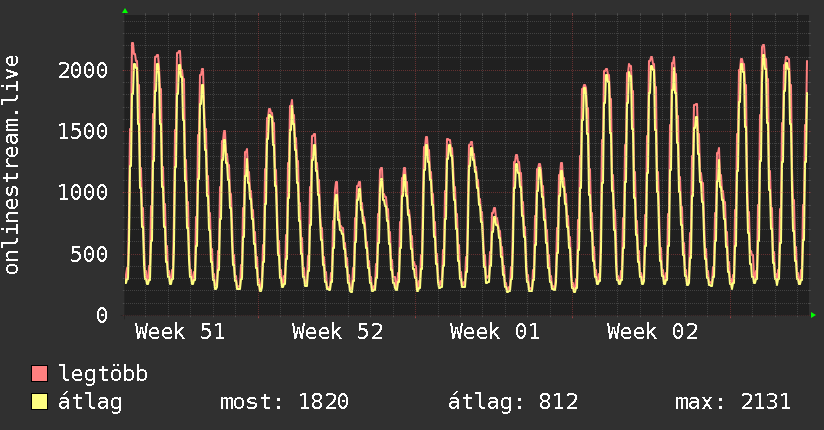Image resolution: width=824 pixels, height=430 pixels.
Task: Click the 2000 y-axis label
Action: (x=83, y=70)
